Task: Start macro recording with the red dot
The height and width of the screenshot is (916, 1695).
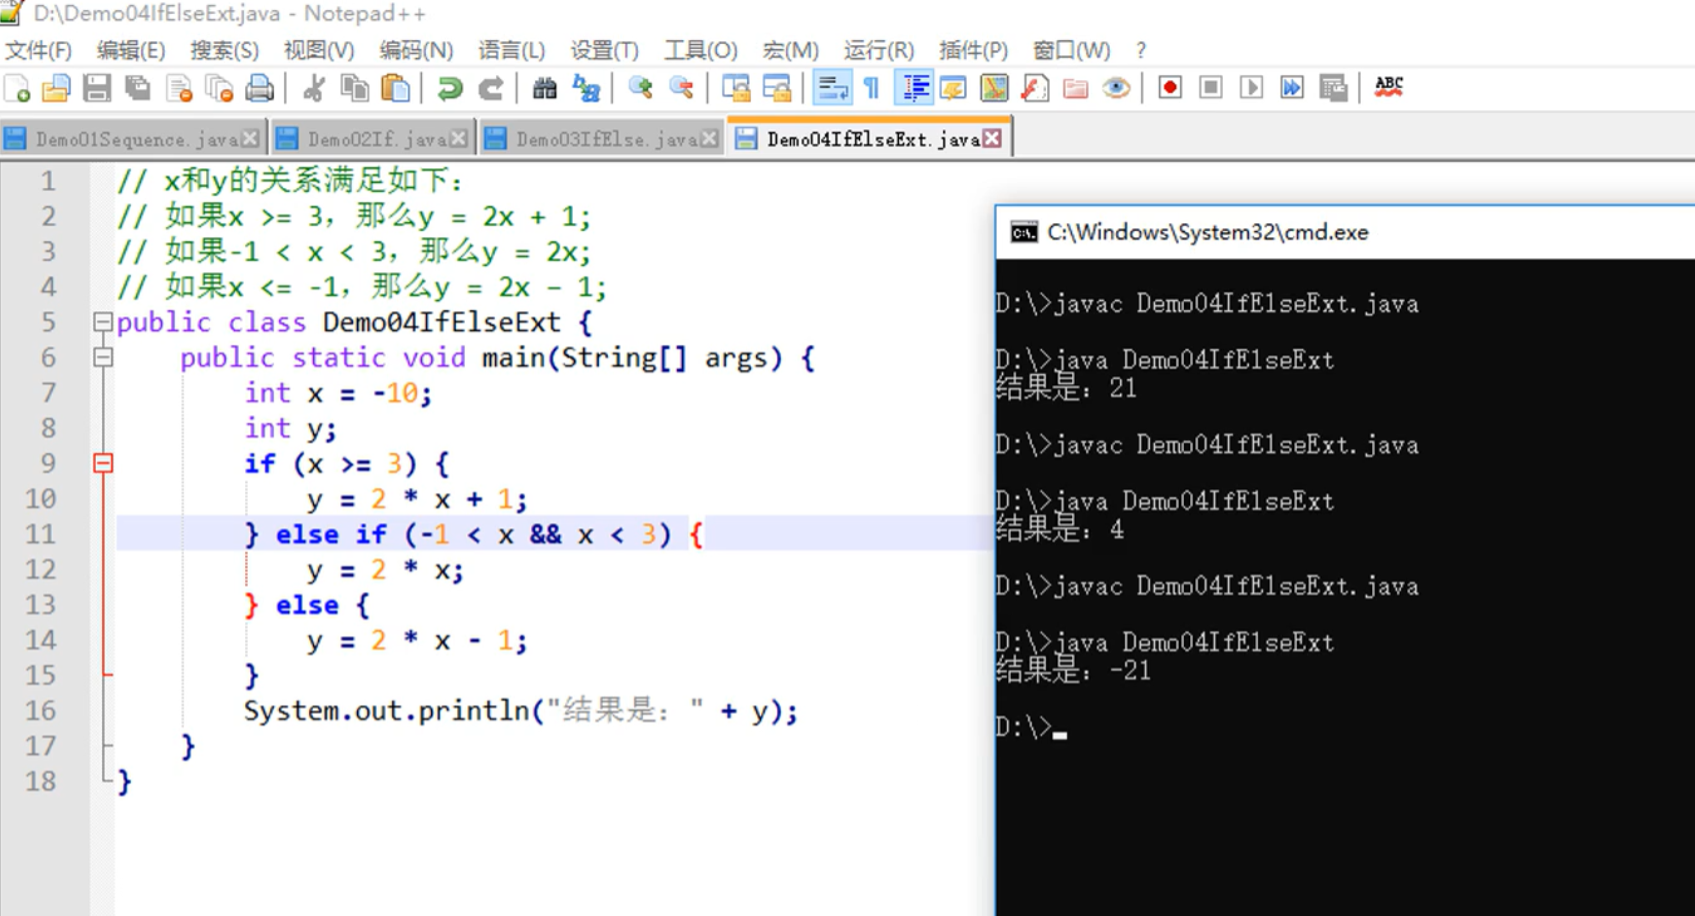Action: click(x=1169, y=89)
